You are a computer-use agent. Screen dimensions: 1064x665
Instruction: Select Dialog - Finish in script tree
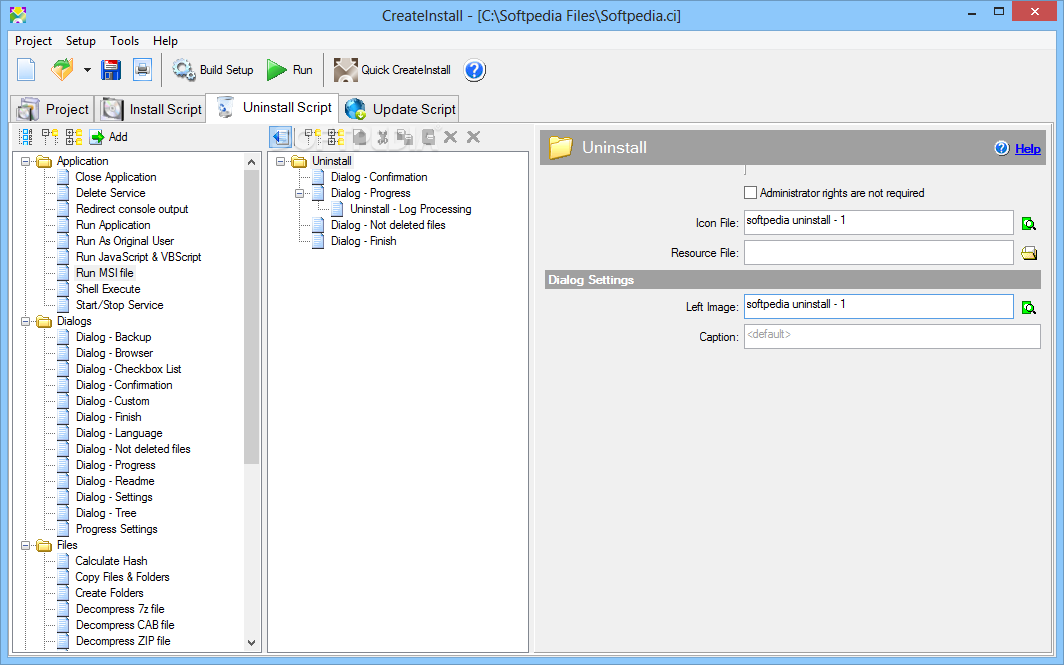(x=364, y=242)
